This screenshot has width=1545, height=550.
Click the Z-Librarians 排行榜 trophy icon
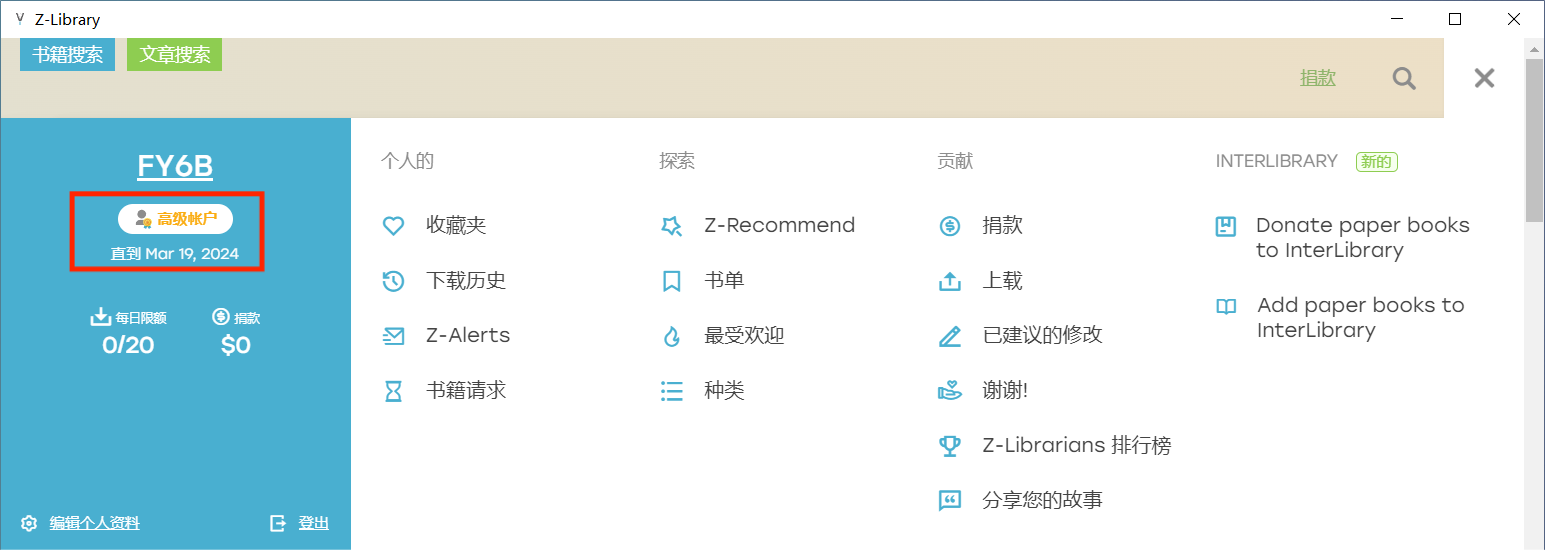950,446
